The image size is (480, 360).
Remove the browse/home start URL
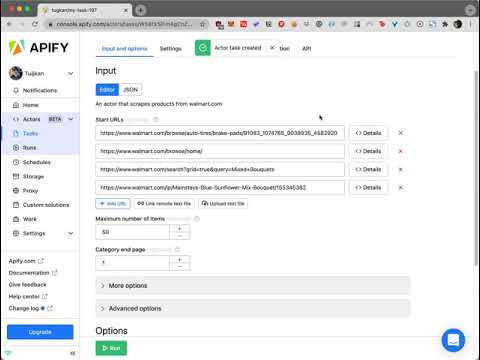401,151
